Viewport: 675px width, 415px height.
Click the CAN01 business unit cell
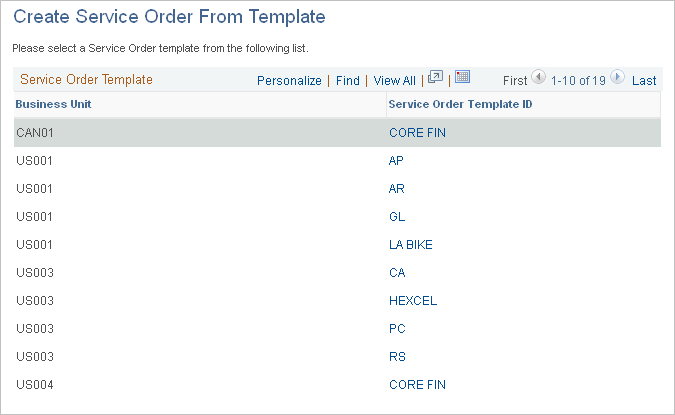pos(35,133)
